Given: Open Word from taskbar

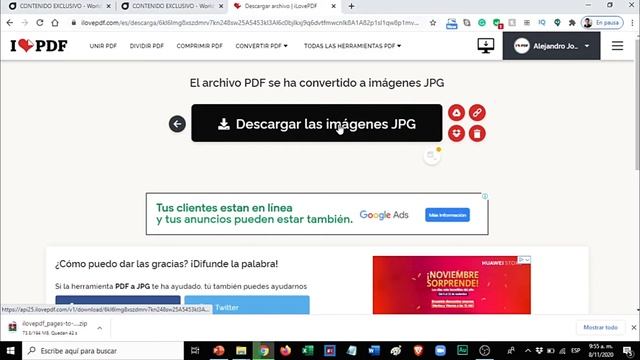Looking at the screenshot, I should pyautogui.click(x=373, y=351).
